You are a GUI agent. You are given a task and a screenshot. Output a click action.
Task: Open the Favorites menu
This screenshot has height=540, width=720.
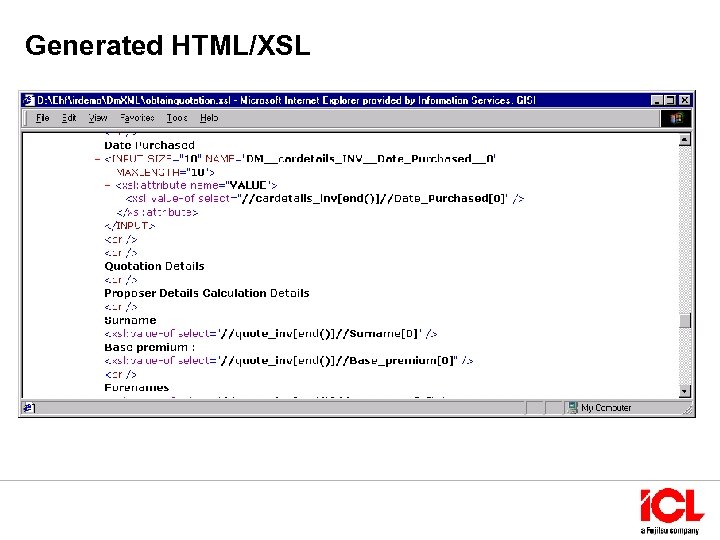(x=137, y=118)
